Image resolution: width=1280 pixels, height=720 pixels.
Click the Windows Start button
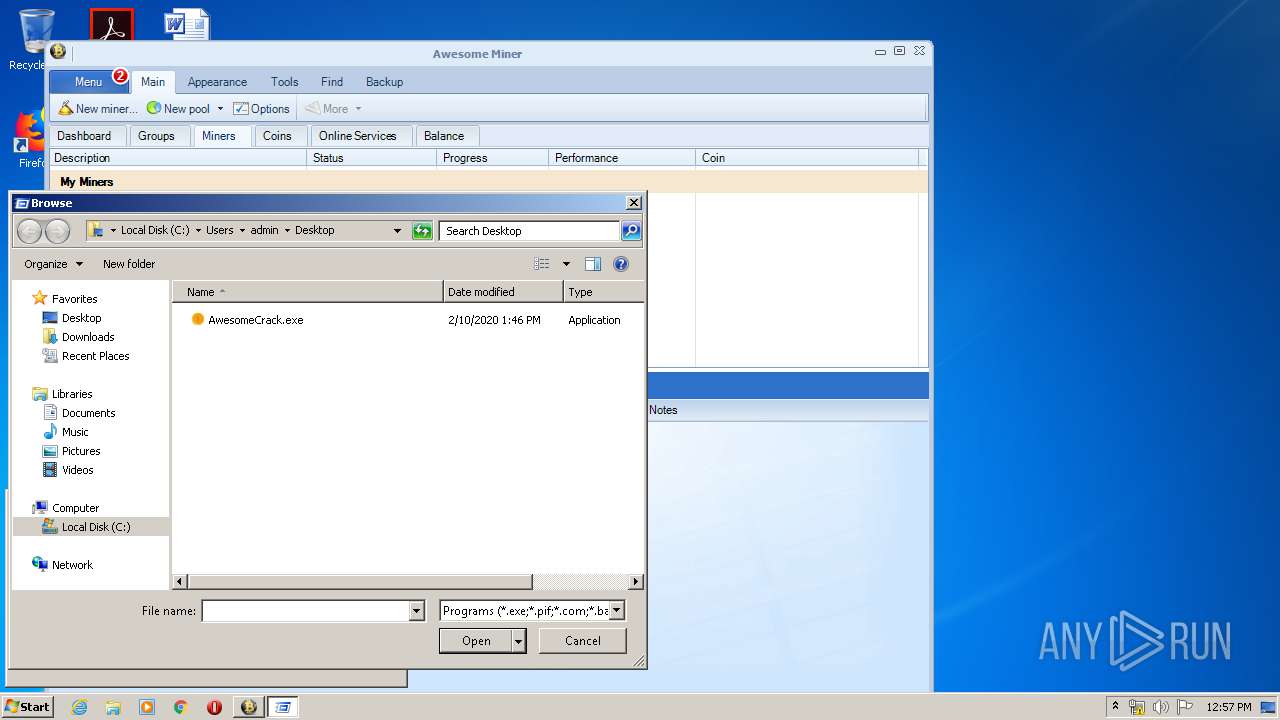pos(27,706)
